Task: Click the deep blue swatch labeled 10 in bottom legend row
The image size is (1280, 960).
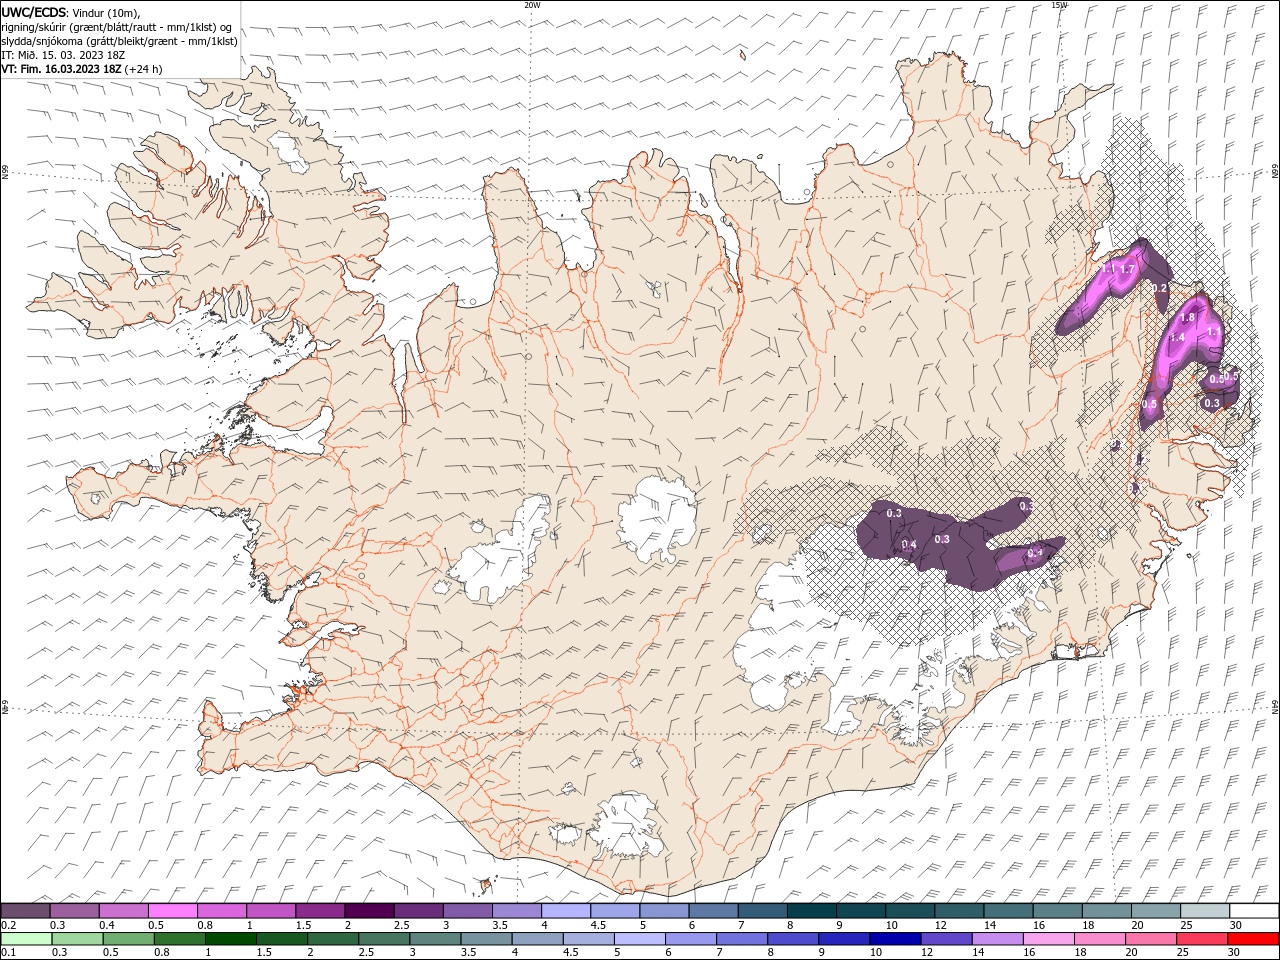Action: 894,938
